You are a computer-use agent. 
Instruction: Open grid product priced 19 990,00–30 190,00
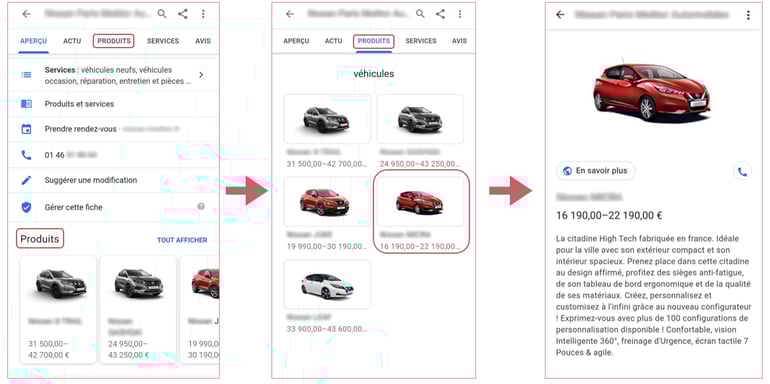[327, 214]
